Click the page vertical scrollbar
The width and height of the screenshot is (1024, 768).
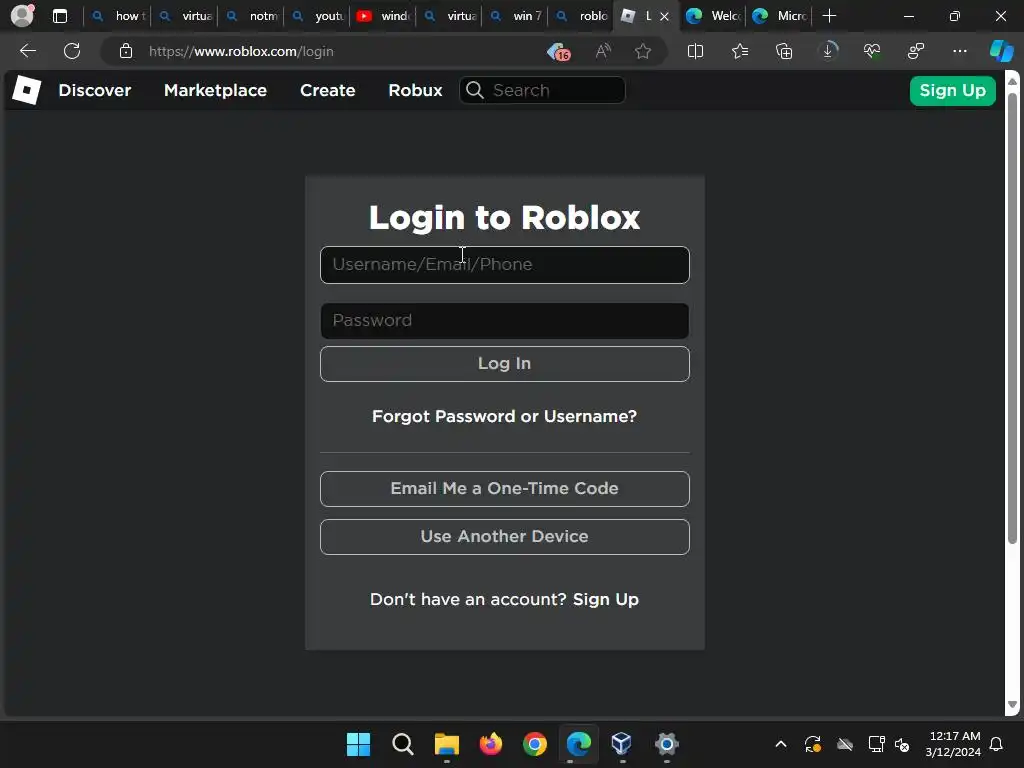[x=1012, y=318]
